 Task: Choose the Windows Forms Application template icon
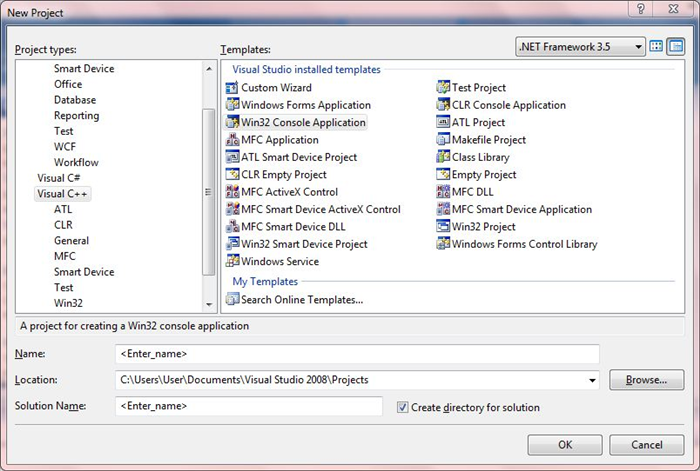coord(232,105)
